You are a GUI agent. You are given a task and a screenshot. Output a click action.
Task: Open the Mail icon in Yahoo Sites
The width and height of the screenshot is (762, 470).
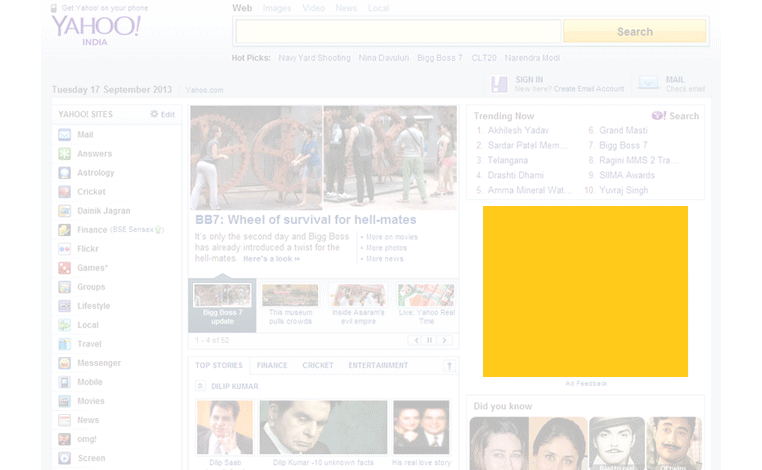(x=65, y=135)
